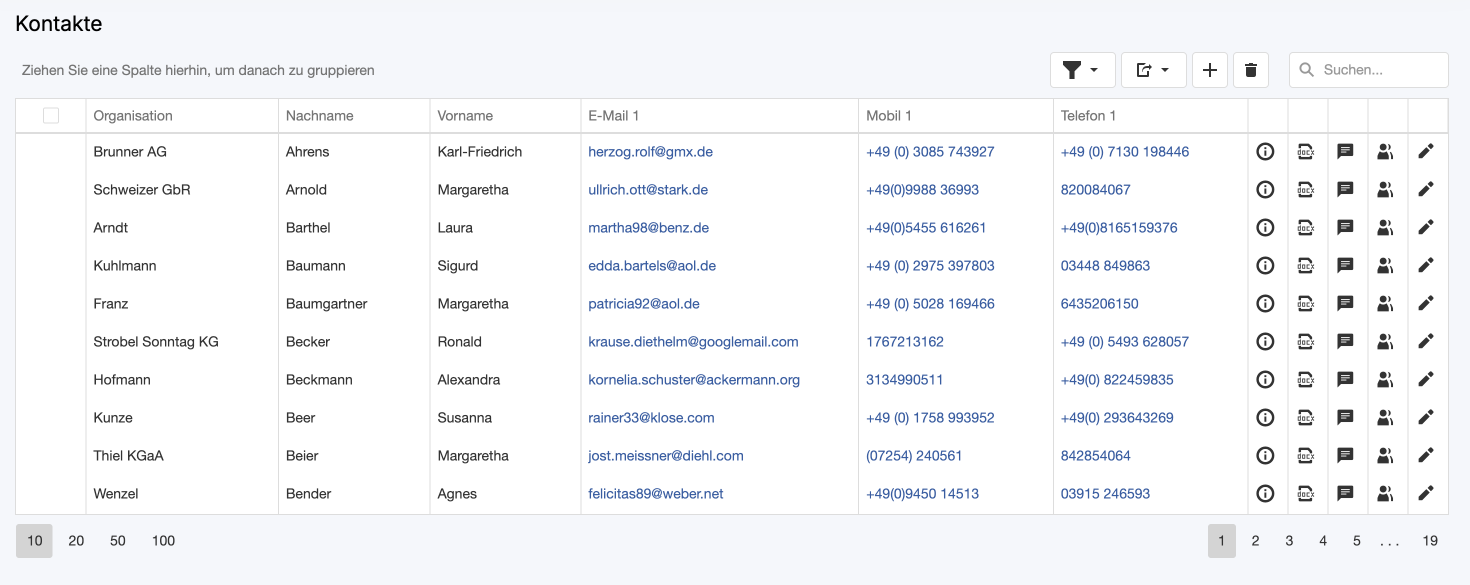Set page size to 20 rows
This screenshot has height=585, width=1470.
coord(76,541)
